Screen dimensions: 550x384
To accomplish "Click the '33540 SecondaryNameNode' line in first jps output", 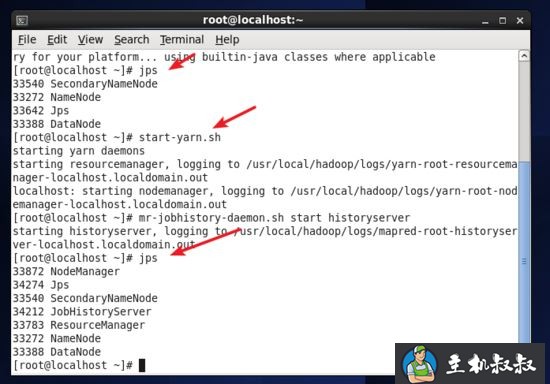I will click(85, 84).
